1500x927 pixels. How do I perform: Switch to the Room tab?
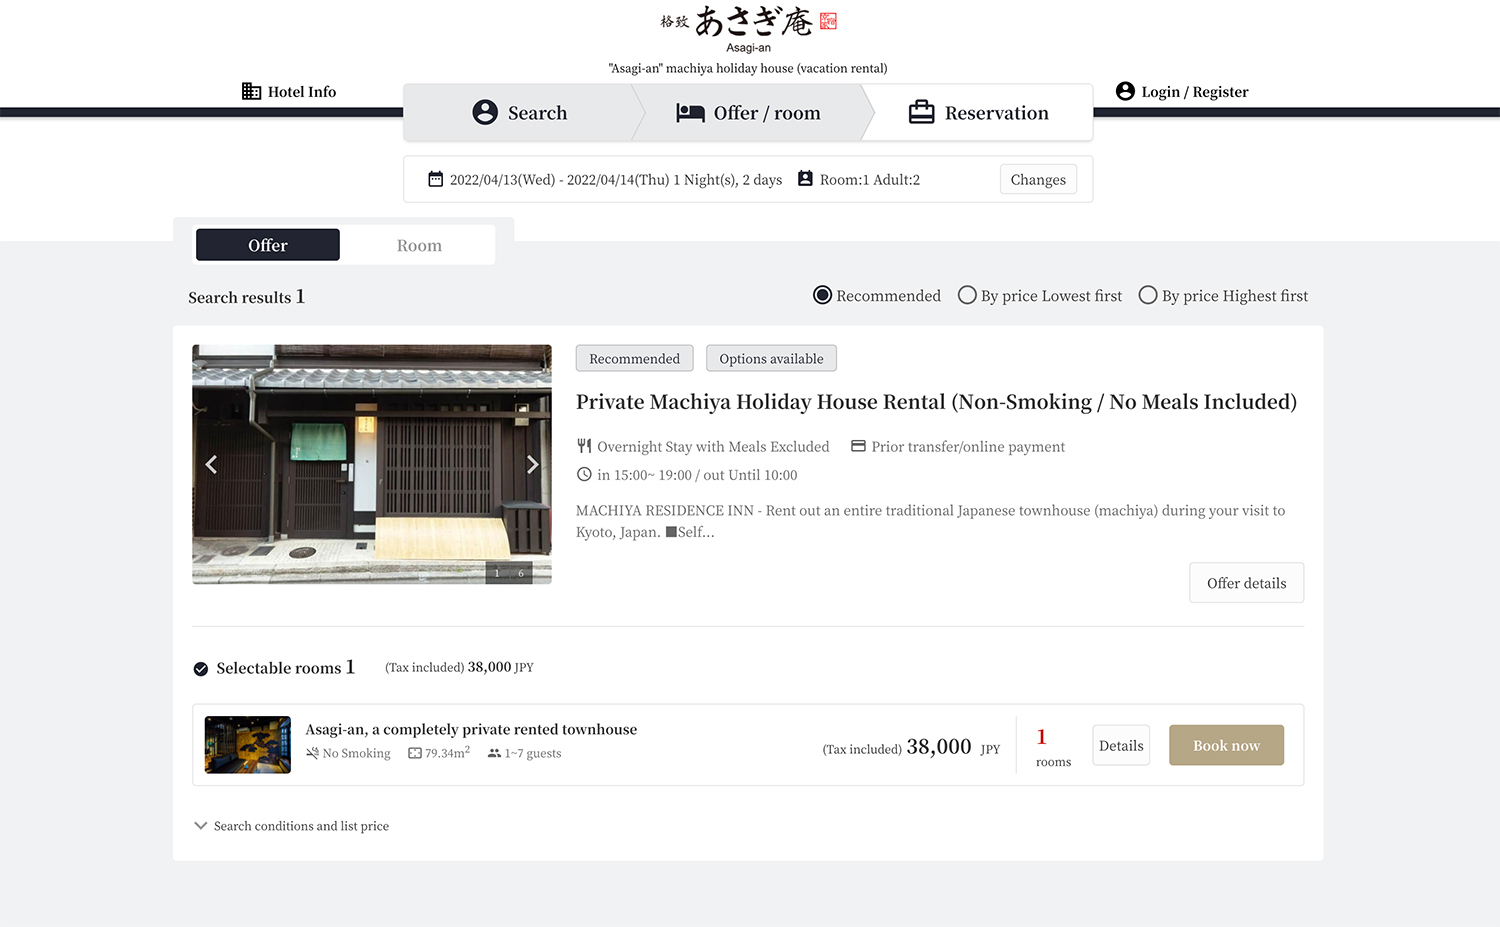click(x=419, y=245)
